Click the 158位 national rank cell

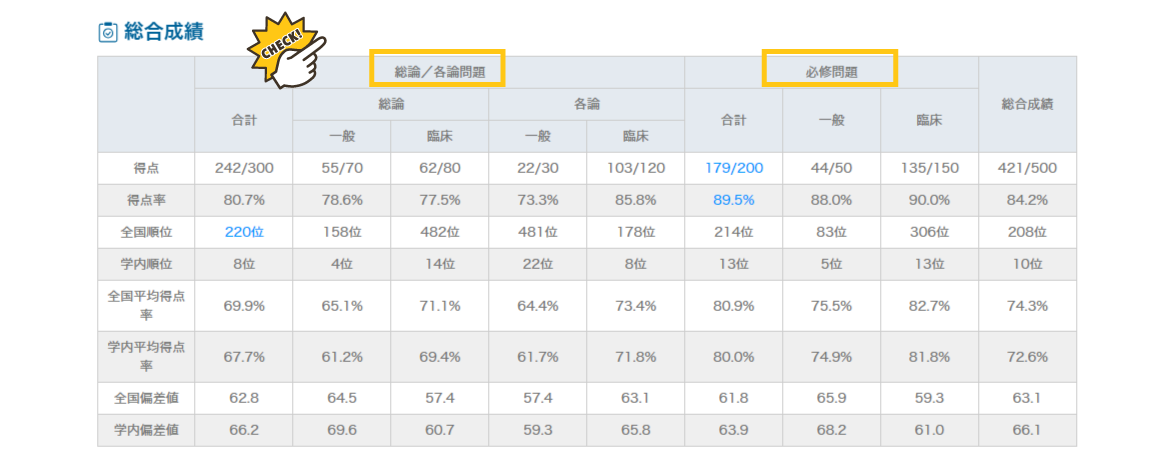point(342,233)
